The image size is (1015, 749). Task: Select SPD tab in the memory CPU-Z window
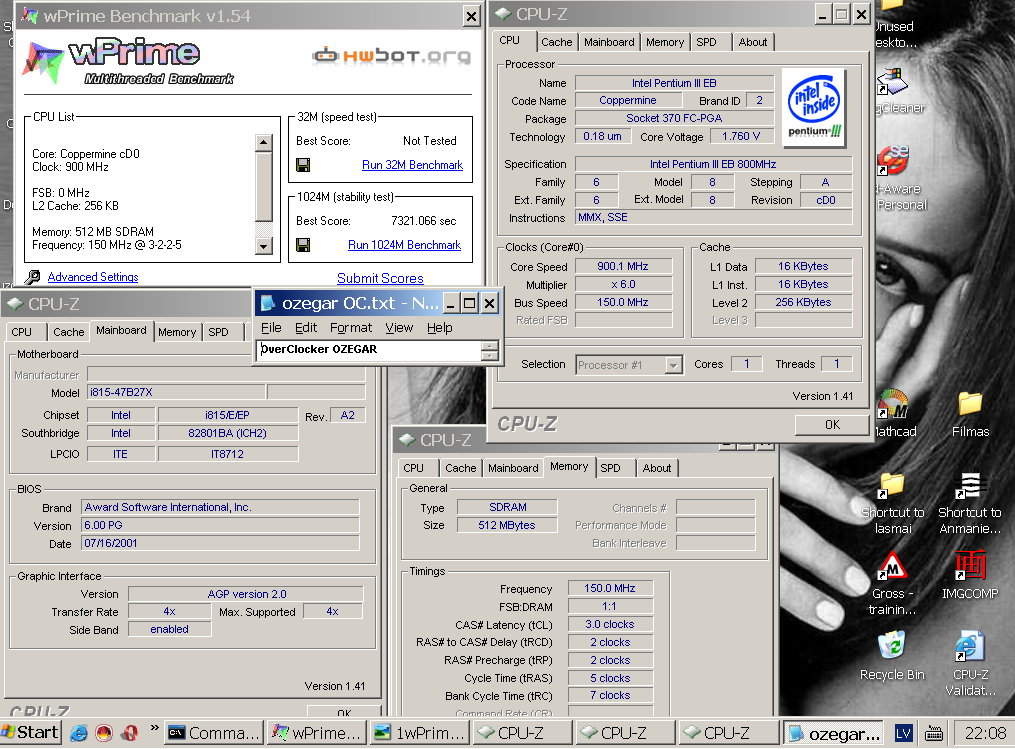(x=610, y=468)
